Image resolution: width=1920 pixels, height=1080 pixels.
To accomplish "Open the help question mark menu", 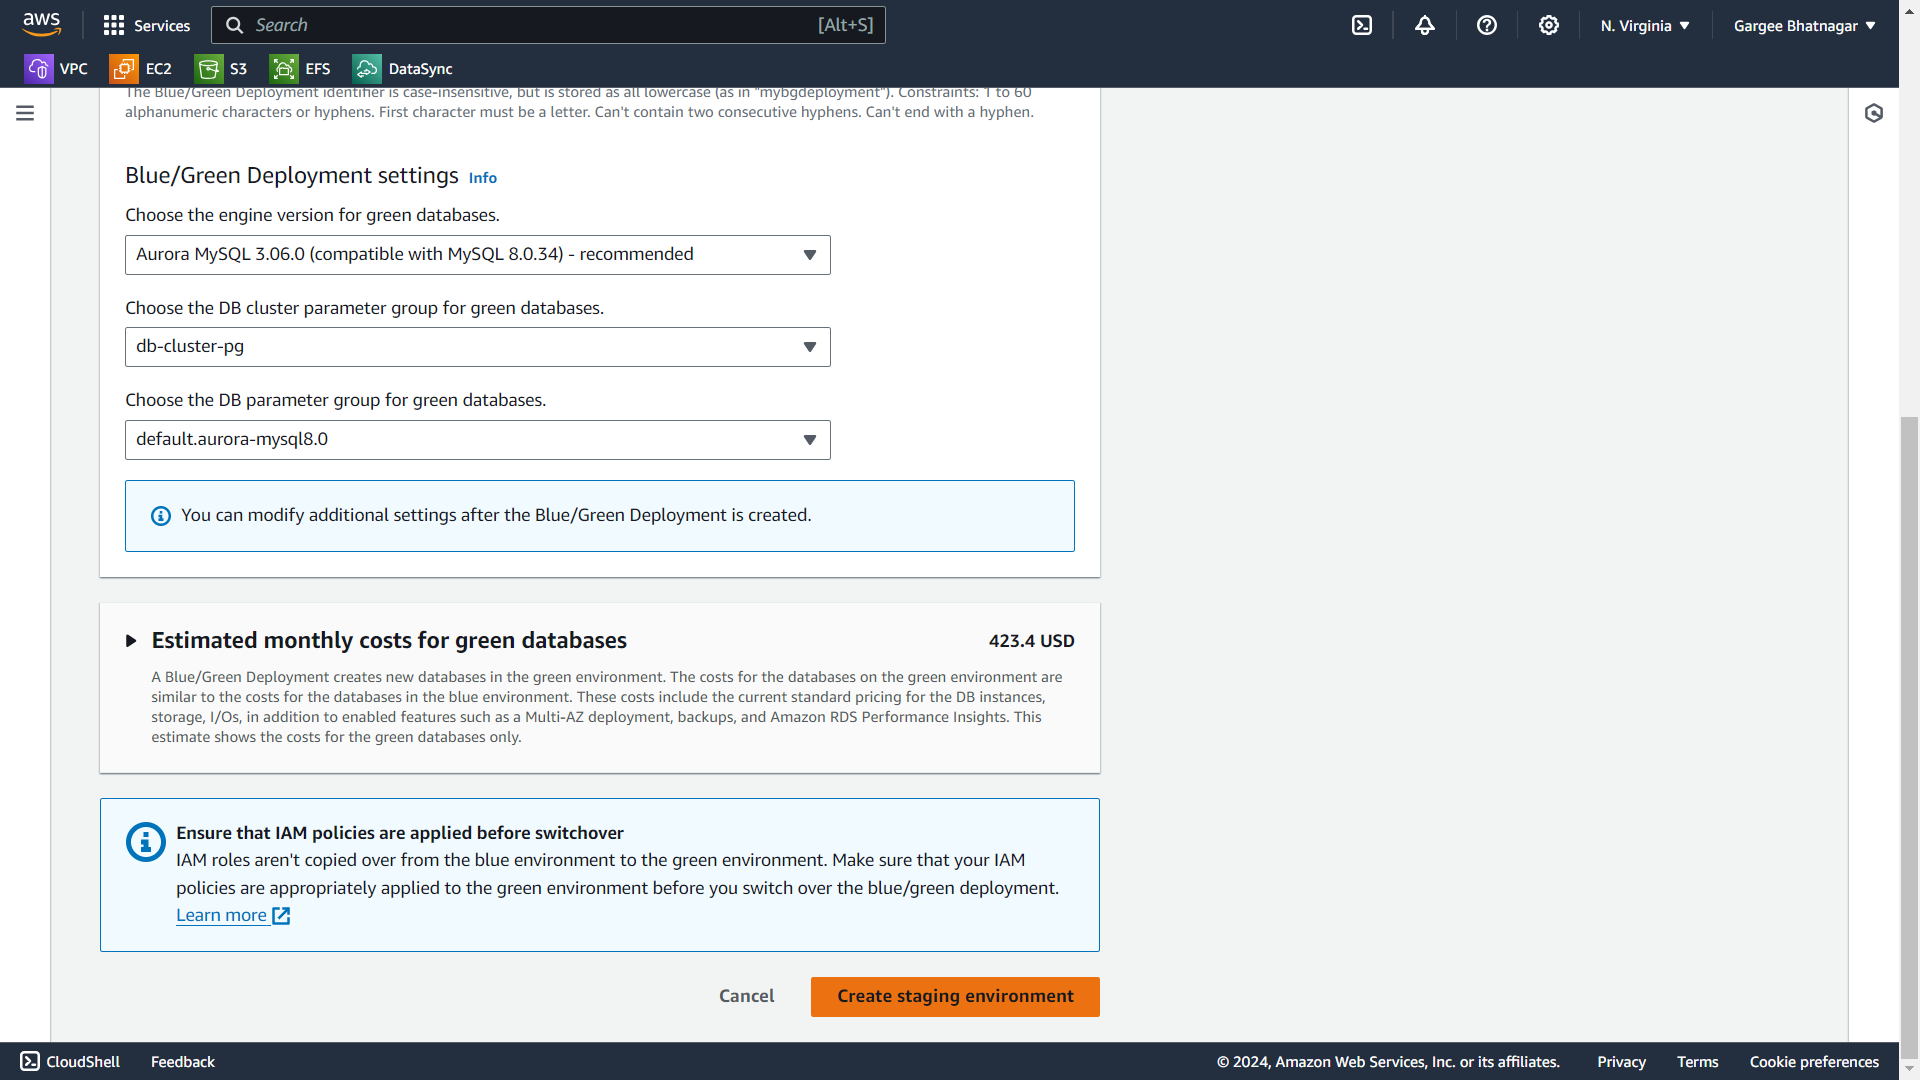I will [1486, 25].
